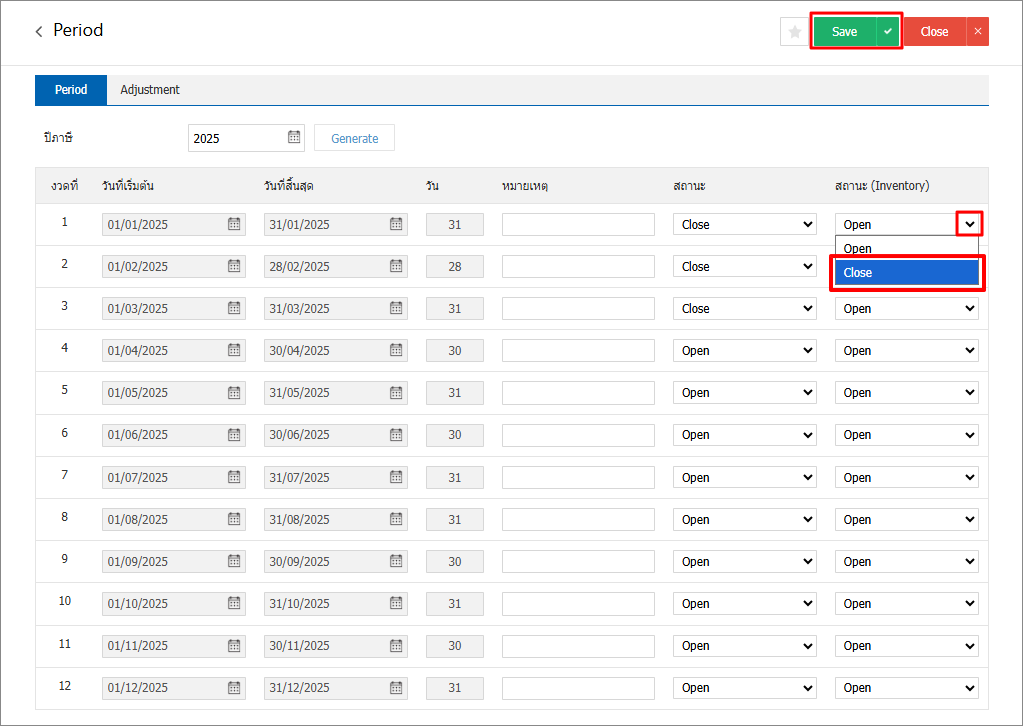
Task: Select Close option in Inventory dropdown list
Action: click(906, 272)
